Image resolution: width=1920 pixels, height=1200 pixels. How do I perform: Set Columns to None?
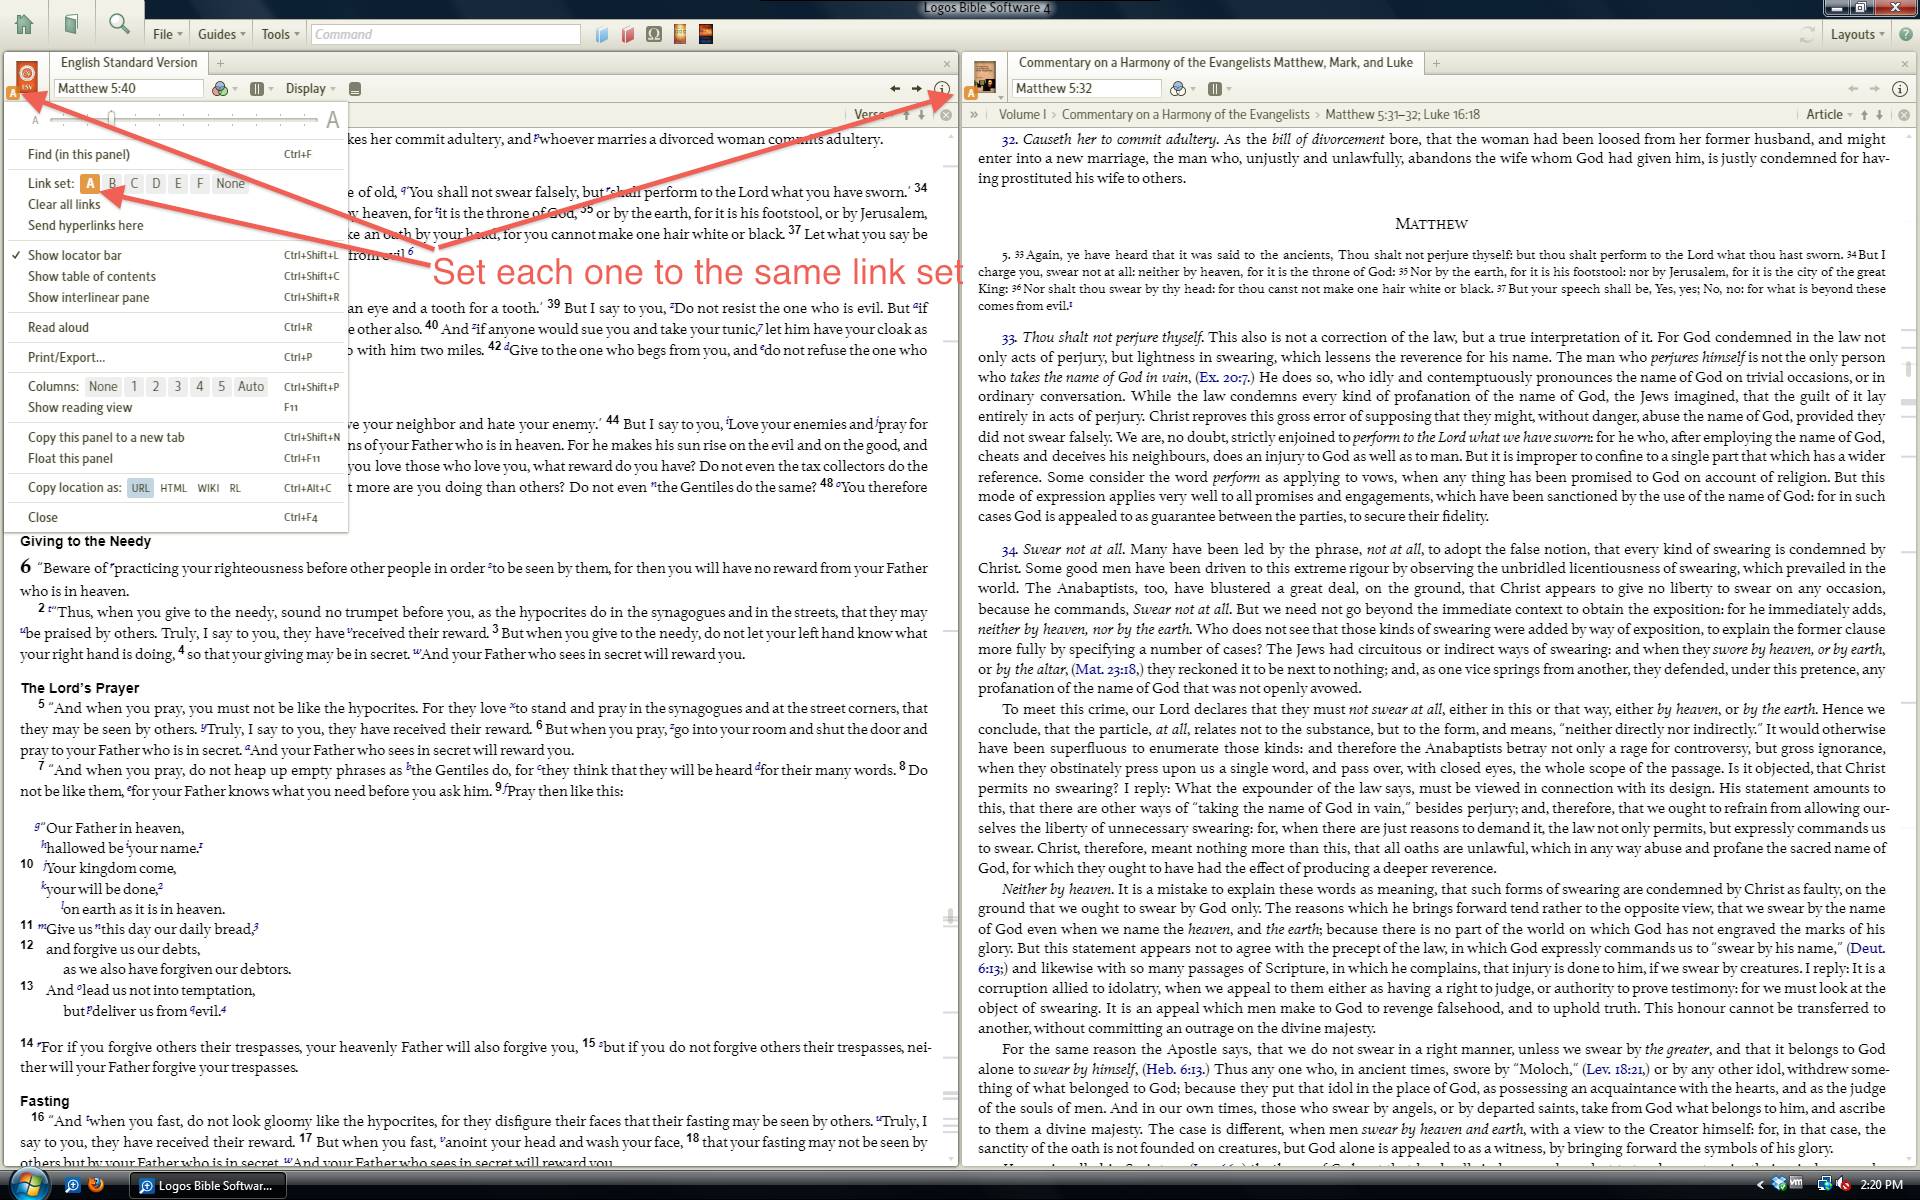103,386
